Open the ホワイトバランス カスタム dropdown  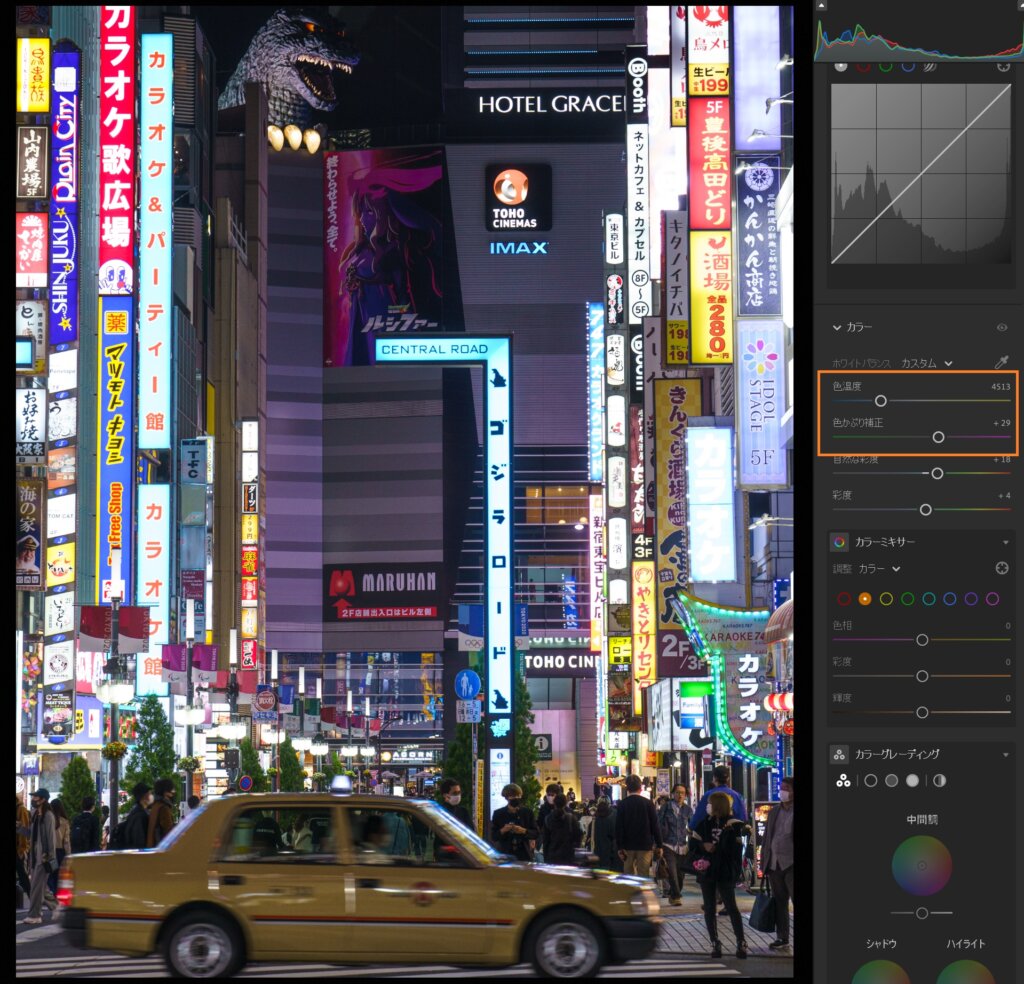(926, 363)
